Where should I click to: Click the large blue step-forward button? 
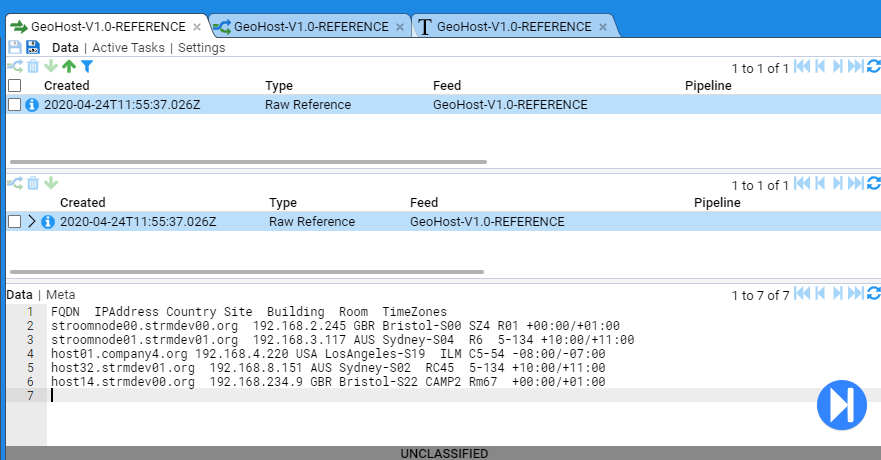coord(841,405)
